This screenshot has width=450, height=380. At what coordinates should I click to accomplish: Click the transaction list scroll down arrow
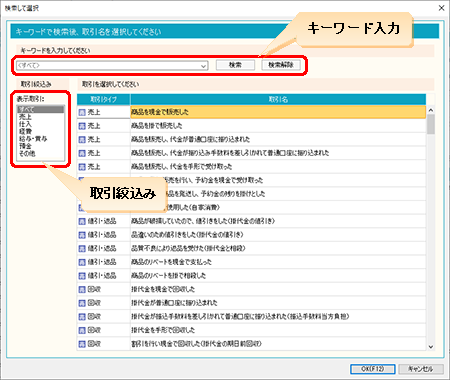pyautogui.click(x=431, y=347)
